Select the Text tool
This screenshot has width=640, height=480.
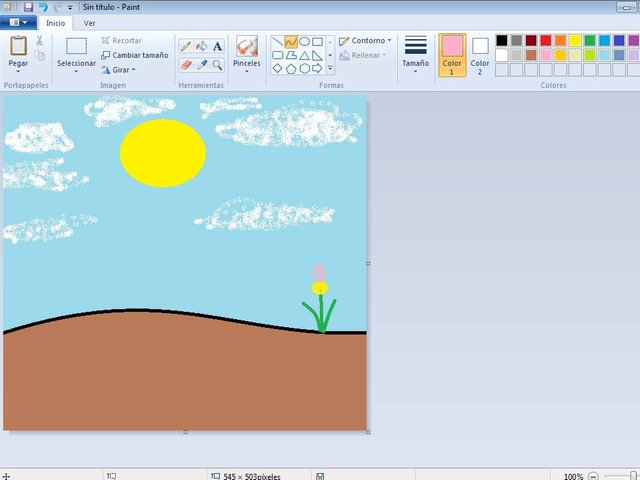(218, 46)
